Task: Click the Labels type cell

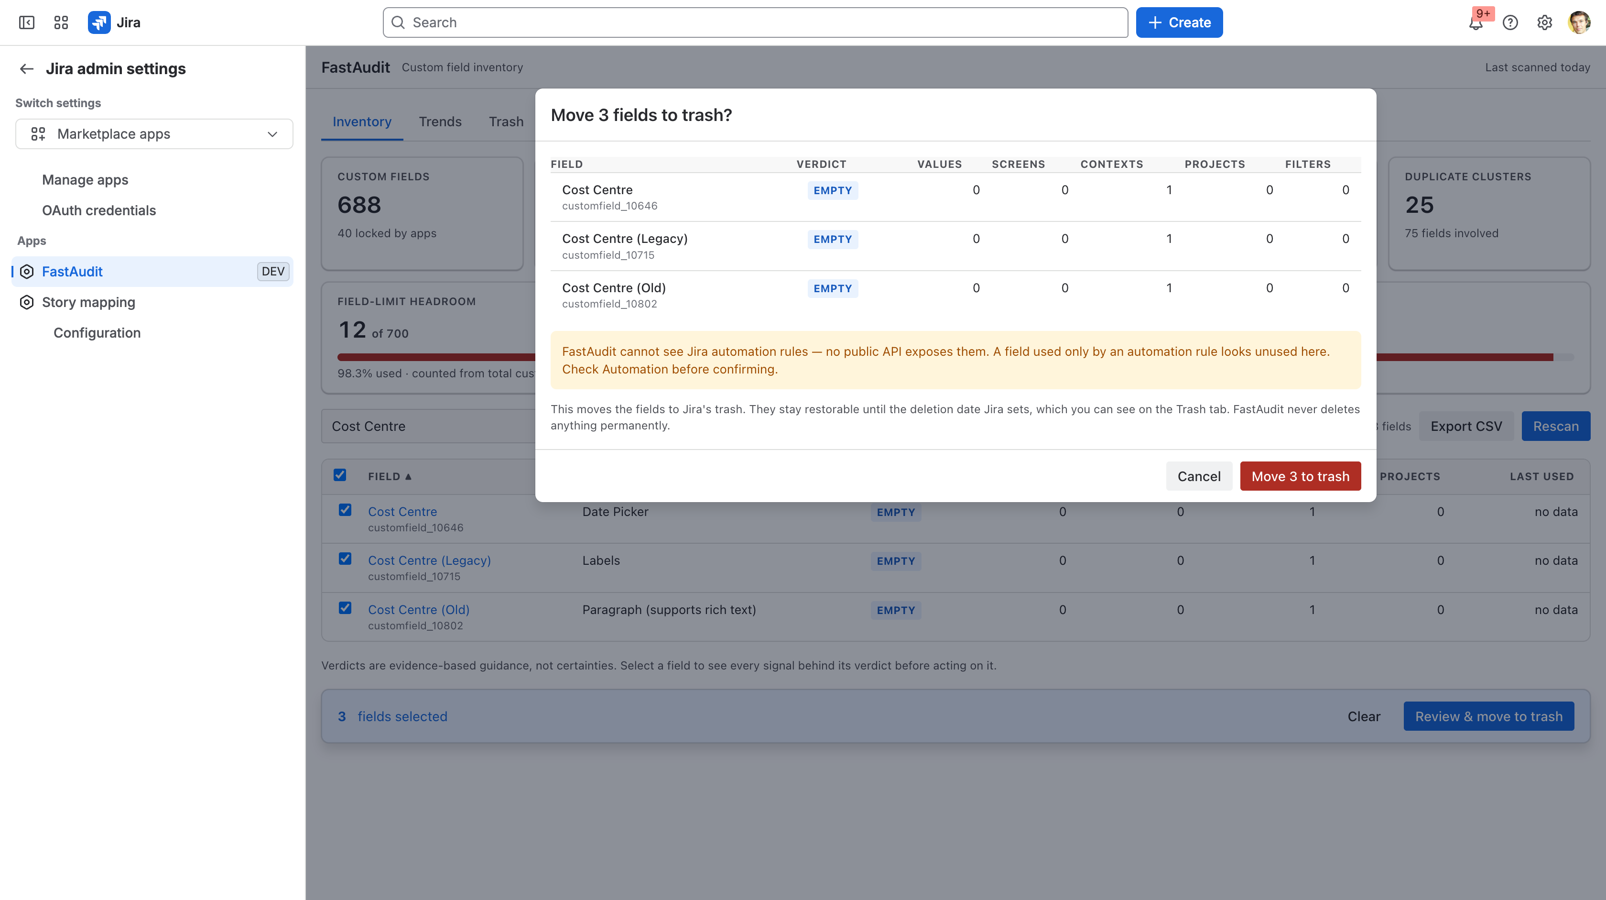Action: pyautogui.click(x=601, y=561)
